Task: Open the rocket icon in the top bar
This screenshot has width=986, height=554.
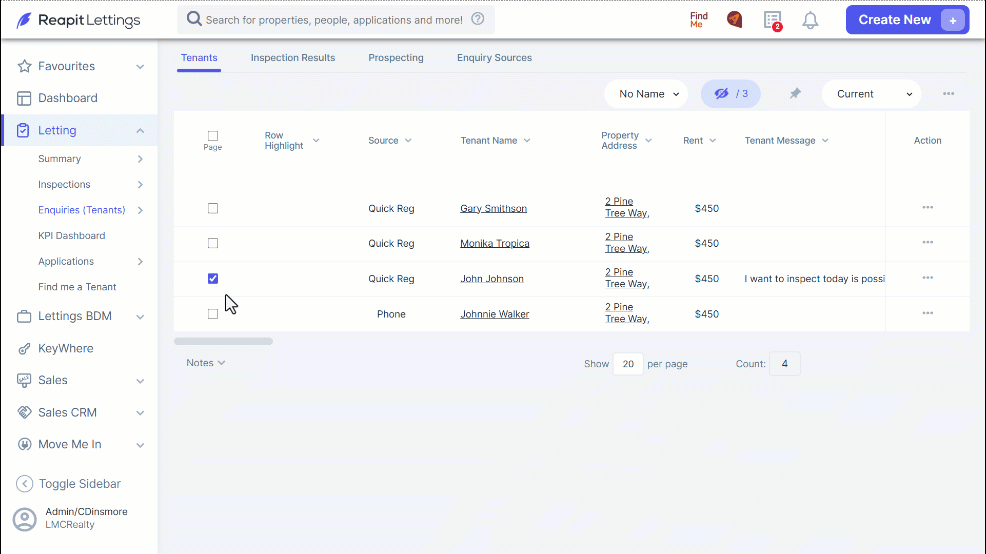Action: (x=734, y=20)
